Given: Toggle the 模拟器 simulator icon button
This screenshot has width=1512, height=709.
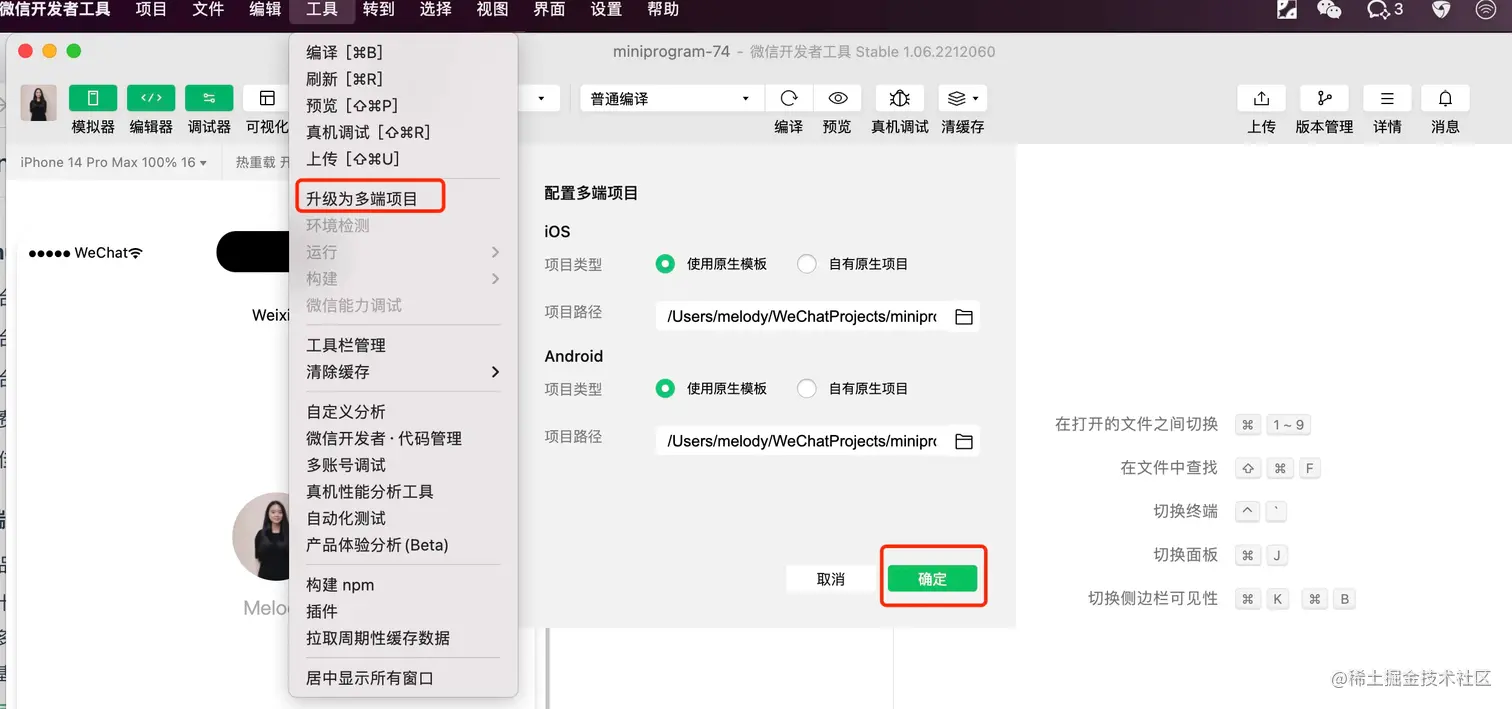Looking at the screenshot, I should (x=93, y=98).
